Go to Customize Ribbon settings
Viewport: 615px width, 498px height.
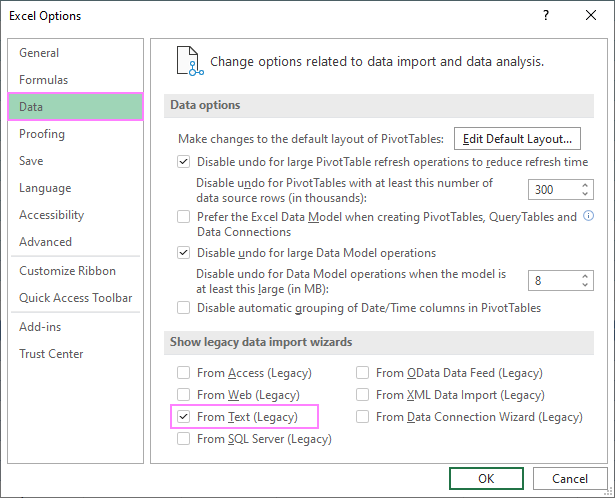click(x=75, y=271)
